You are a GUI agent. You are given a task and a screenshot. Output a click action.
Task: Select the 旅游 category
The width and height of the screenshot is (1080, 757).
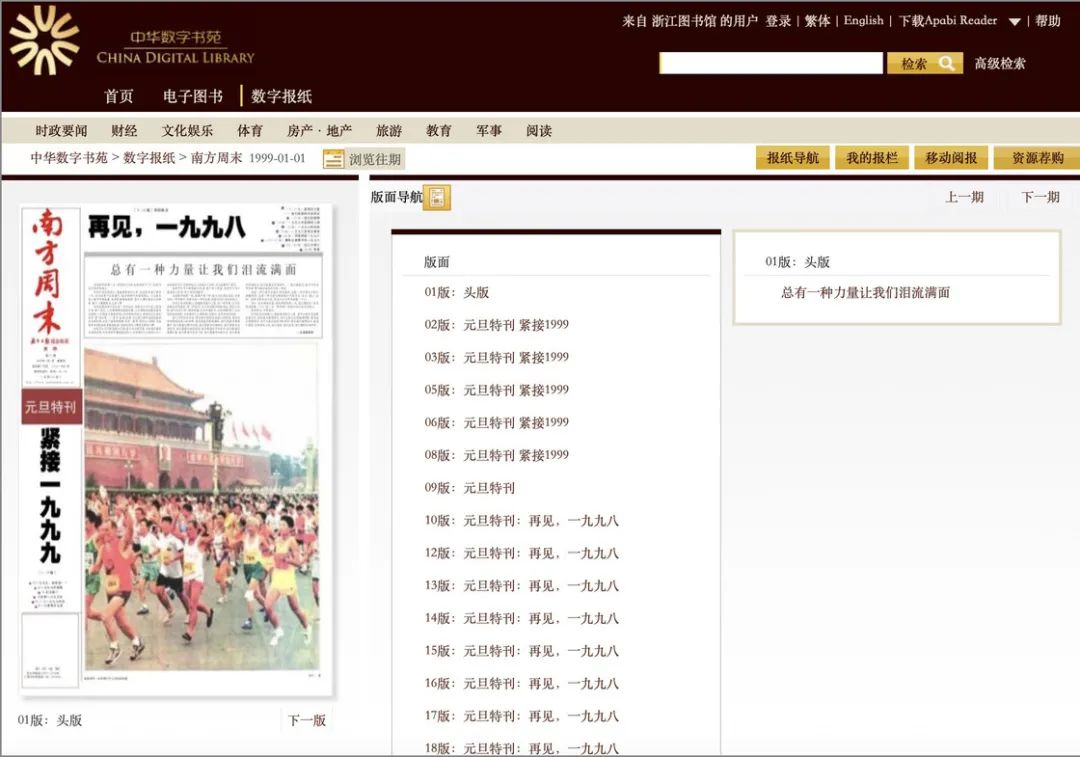pyautogui.click(x=388, y=130)
